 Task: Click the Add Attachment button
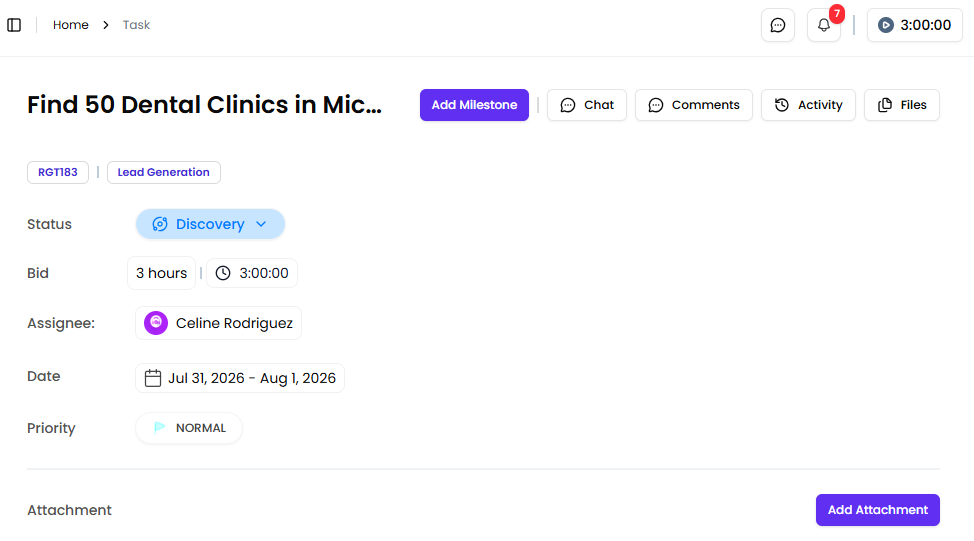(878, 510)
